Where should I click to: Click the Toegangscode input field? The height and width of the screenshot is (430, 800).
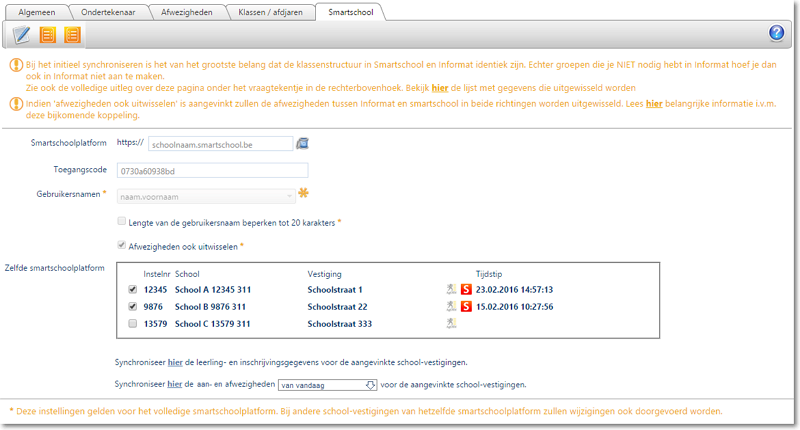[211, 171]
